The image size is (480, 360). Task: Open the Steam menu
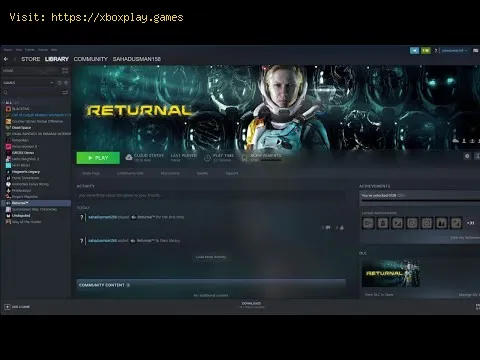pos(8,50)
